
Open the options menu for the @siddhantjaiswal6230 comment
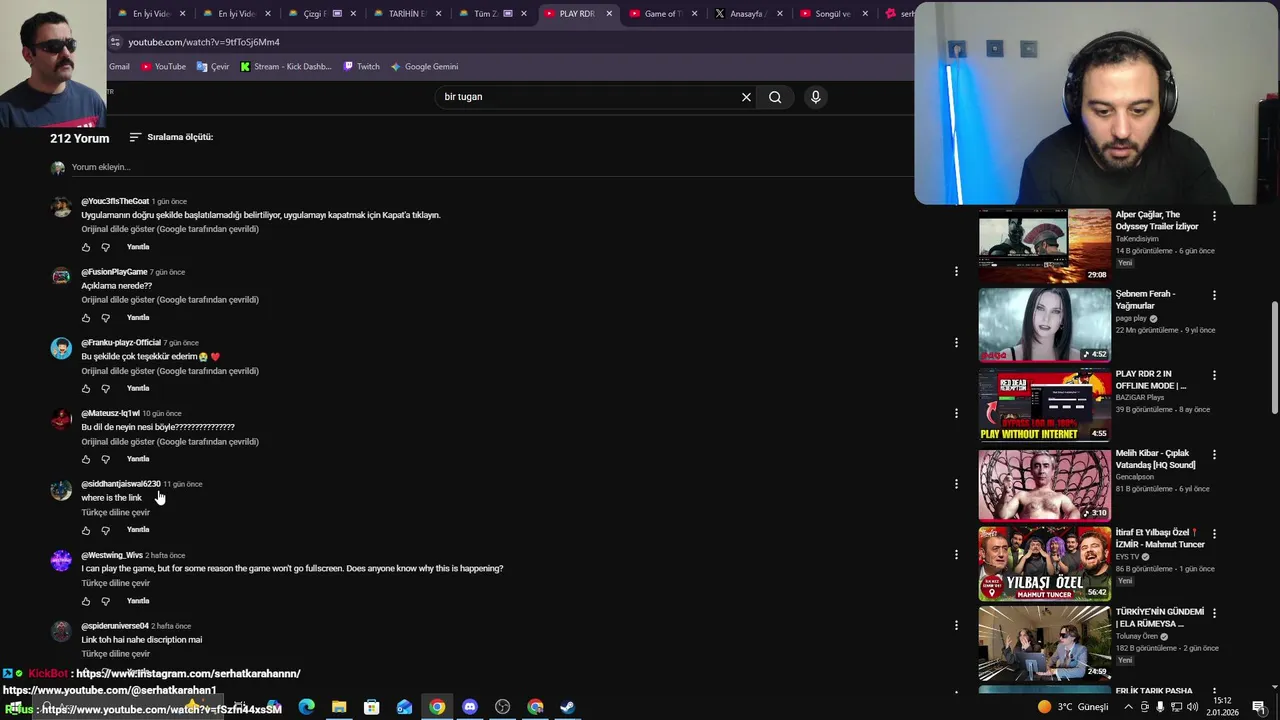click(x=956, y=484)
